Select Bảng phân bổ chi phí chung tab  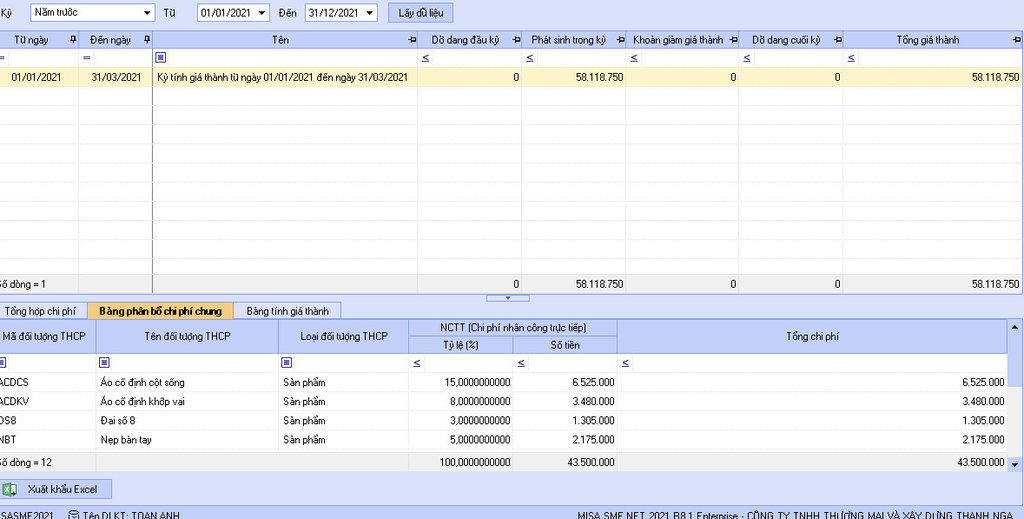coord(161,311)
